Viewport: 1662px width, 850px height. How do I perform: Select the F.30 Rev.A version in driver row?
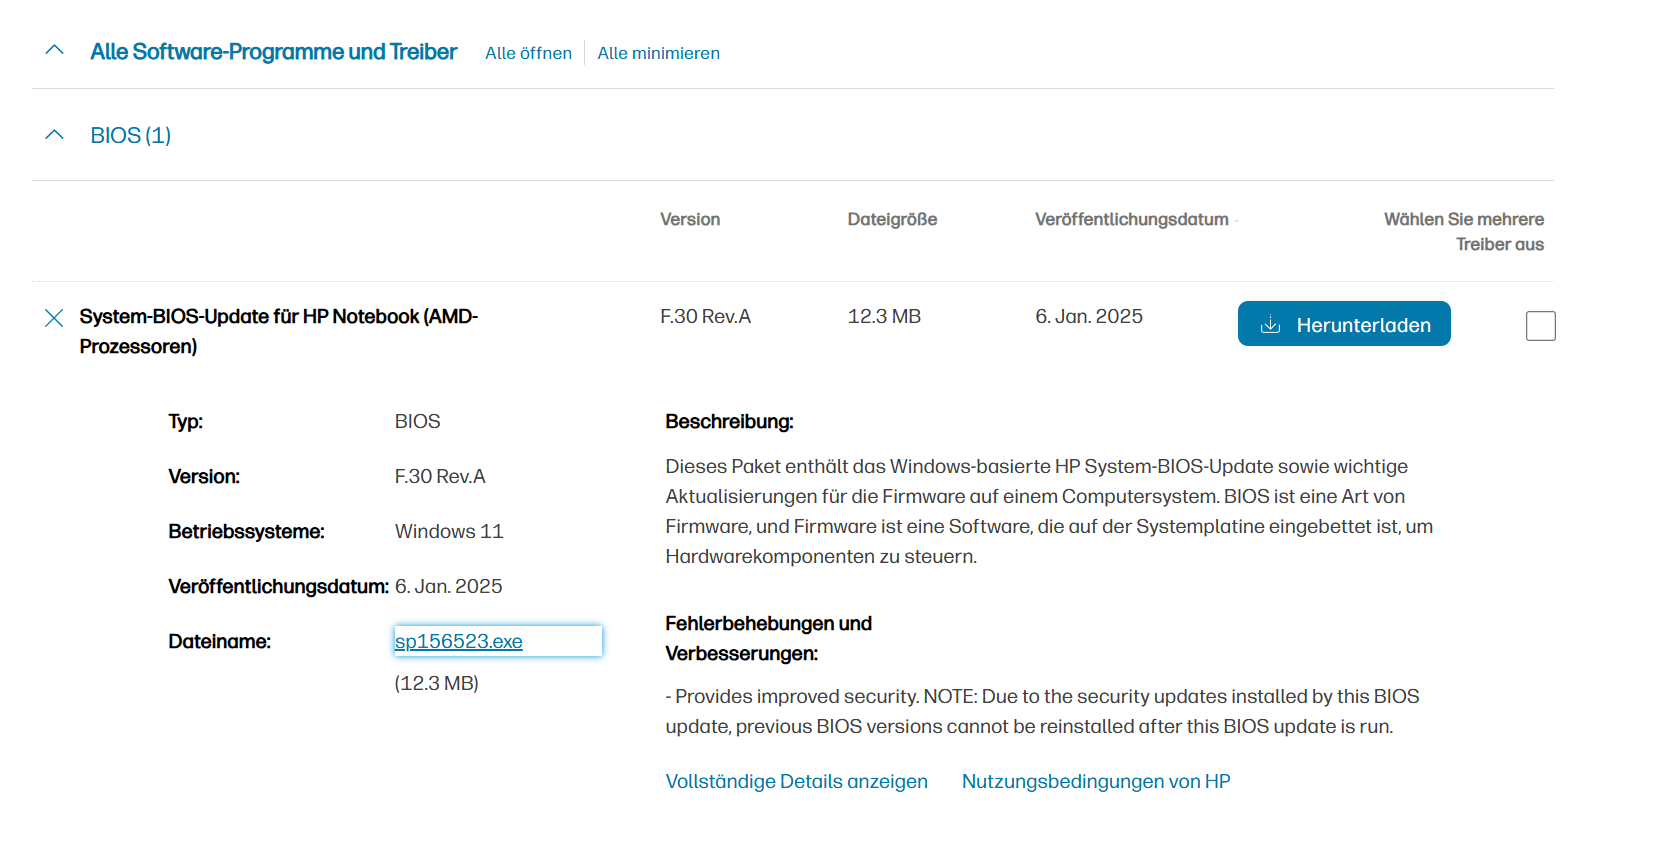point(705,316)
